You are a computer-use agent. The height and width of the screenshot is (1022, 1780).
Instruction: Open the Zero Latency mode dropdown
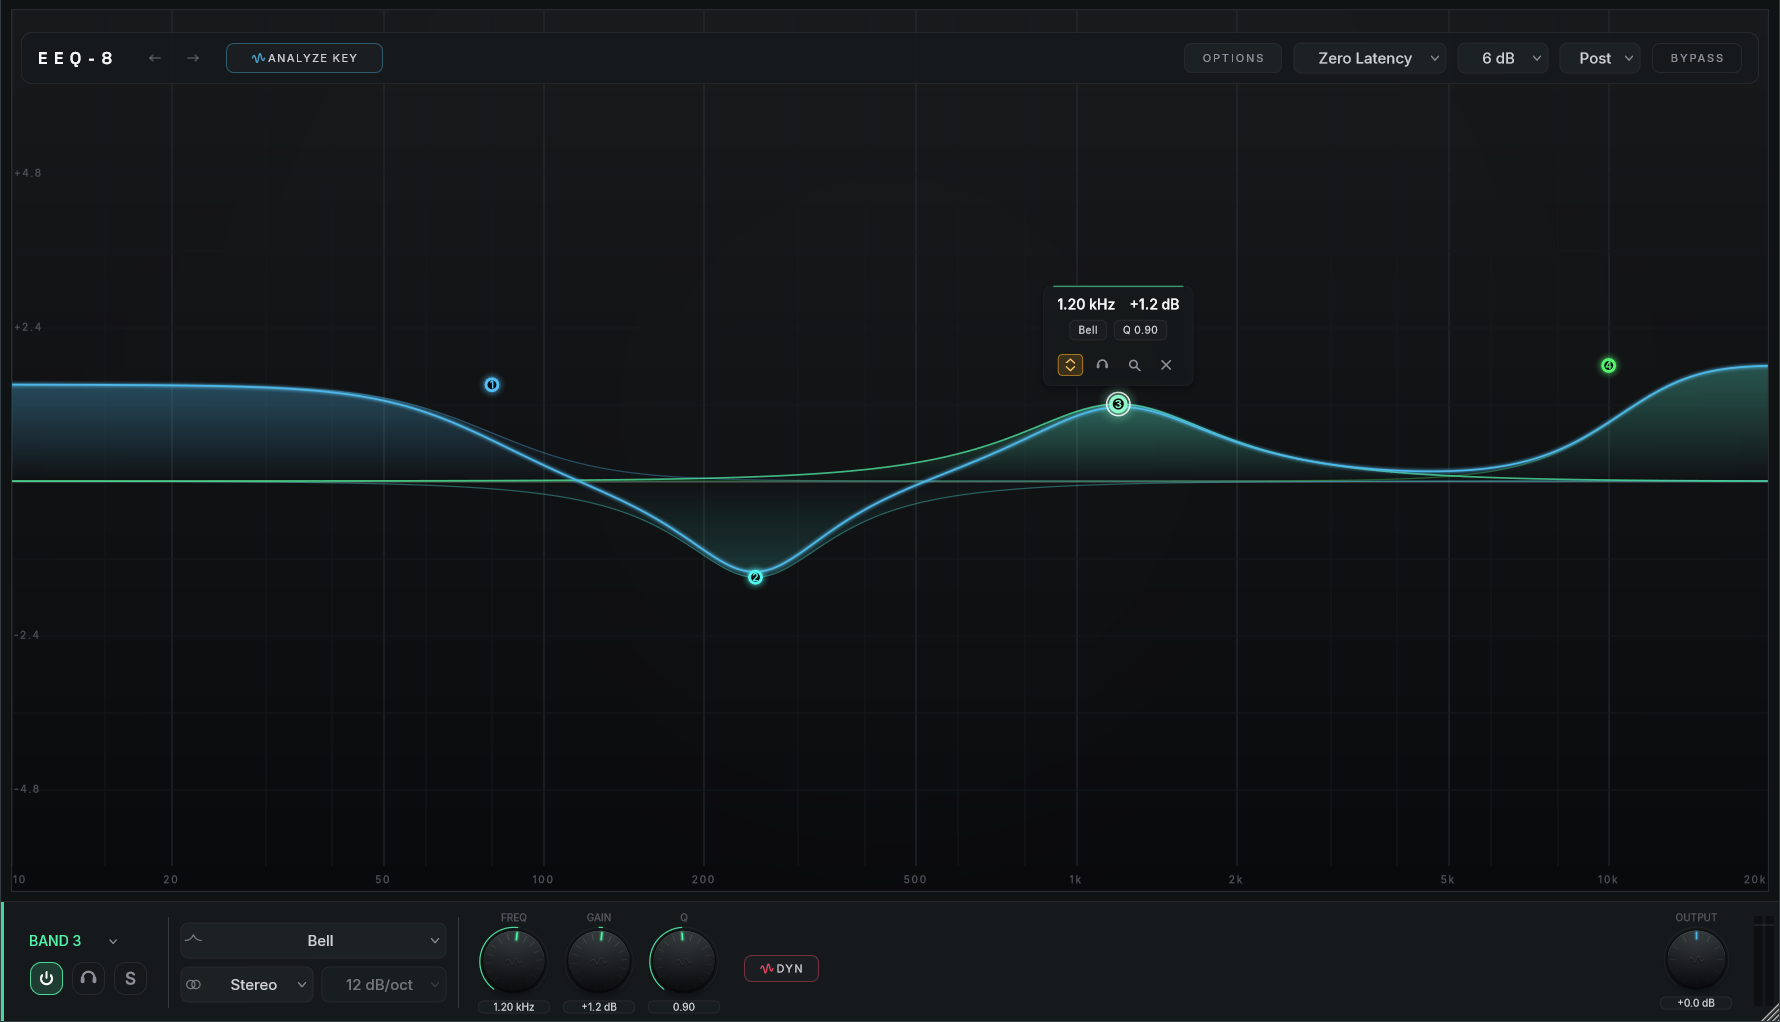click(x=1370, y=58)
